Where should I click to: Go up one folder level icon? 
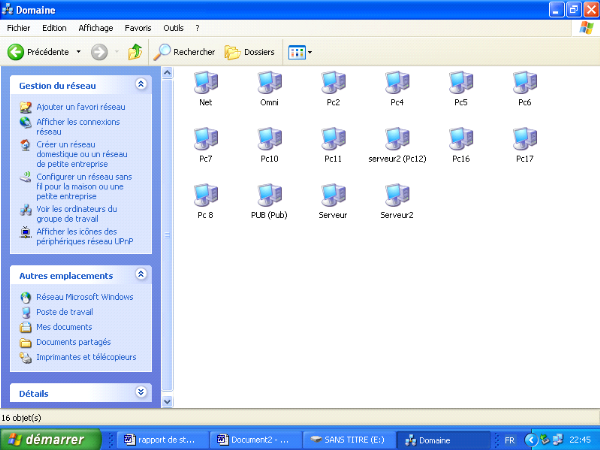(135, 51)
